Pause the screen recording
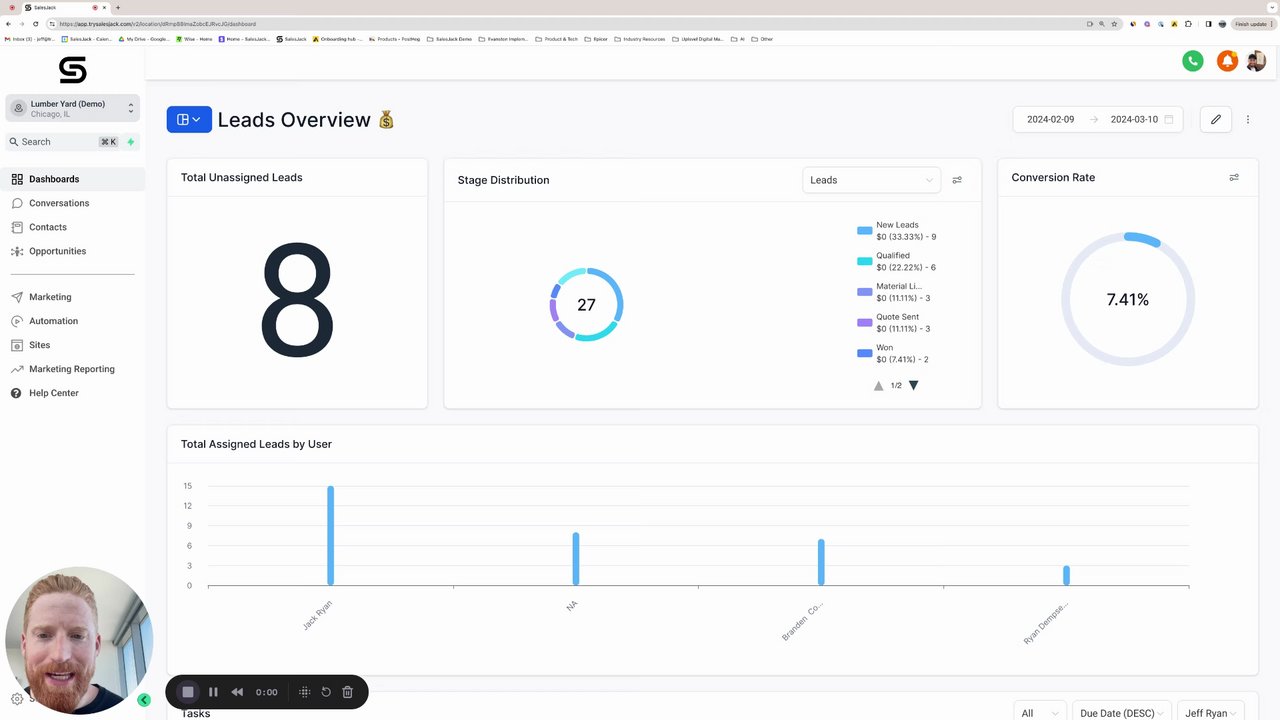Image resolution: width=1280 pixels, height=720 pixels. tap(213, 692)
